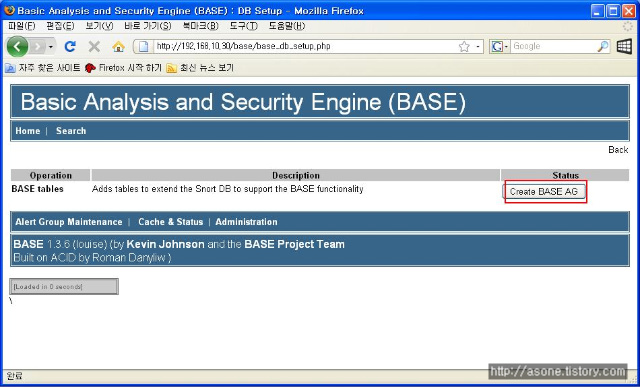Image resolution: width=640 pixels, height=387 pixels.
Task: Click the Home link in BASE navigation
Action: (x=28, y=131)
